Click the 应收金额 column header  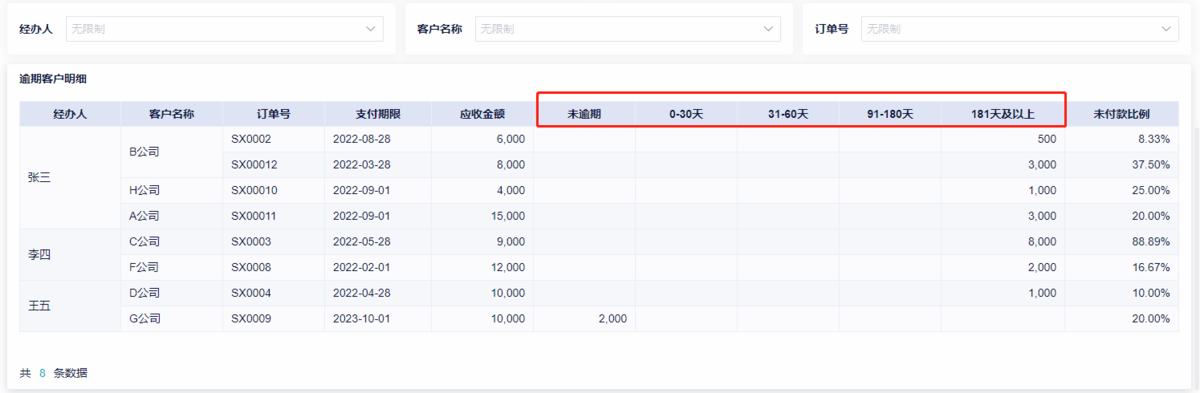click(482, 114)
